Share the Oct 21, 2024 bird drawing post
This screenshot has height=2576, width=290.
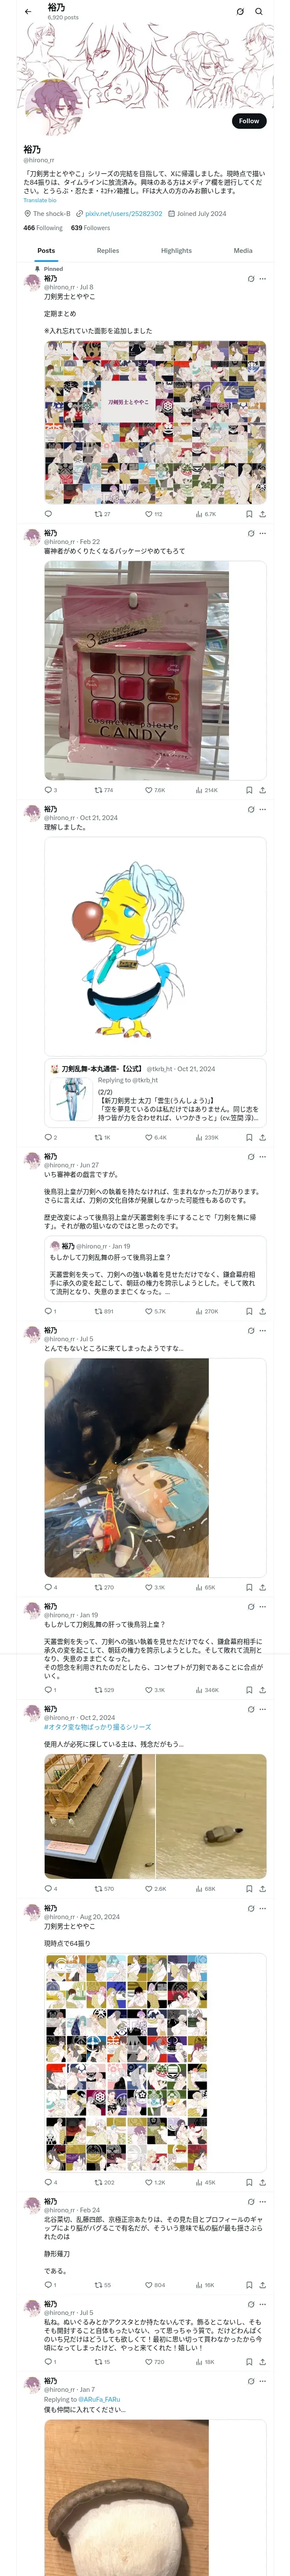(x=262, y=1137)
